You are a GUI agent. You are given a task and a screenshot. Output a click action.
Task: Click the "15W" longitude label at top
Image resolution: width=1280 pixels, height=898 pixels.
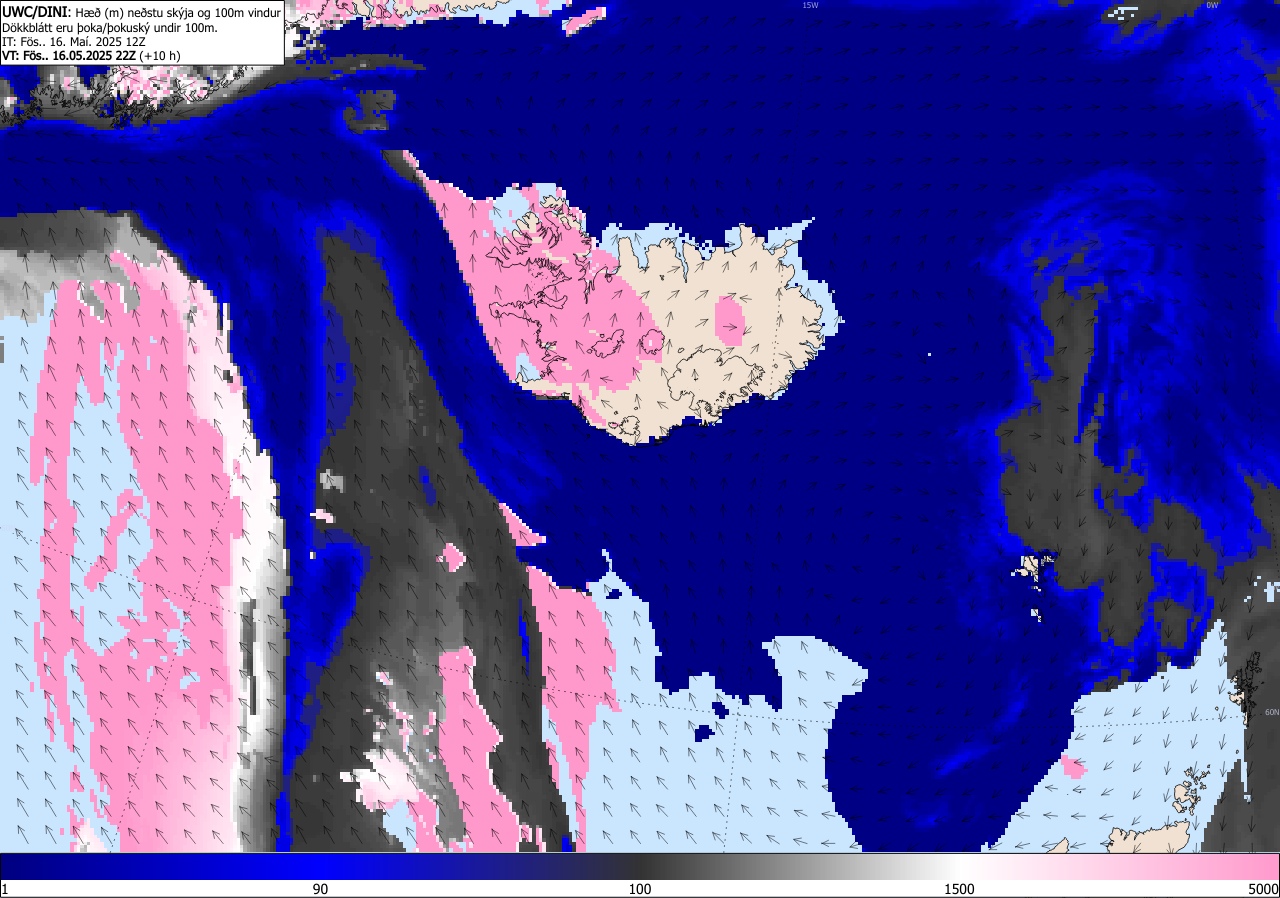point(810,5)
